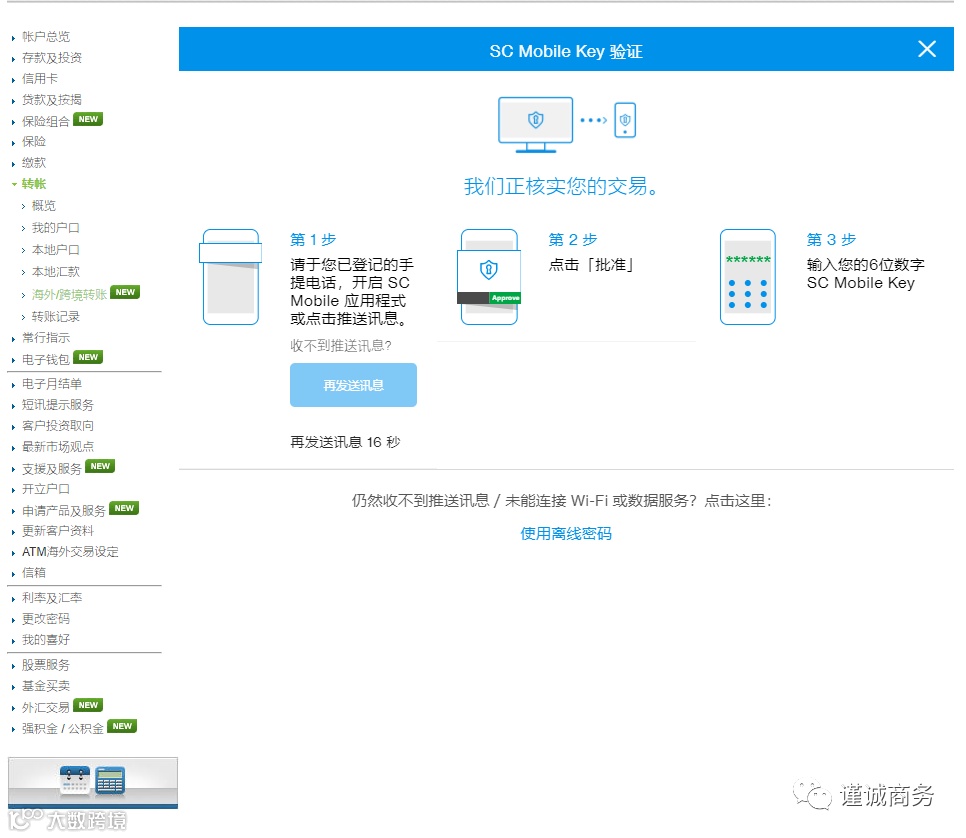Open 外汇交易 link

coord(46,707)
